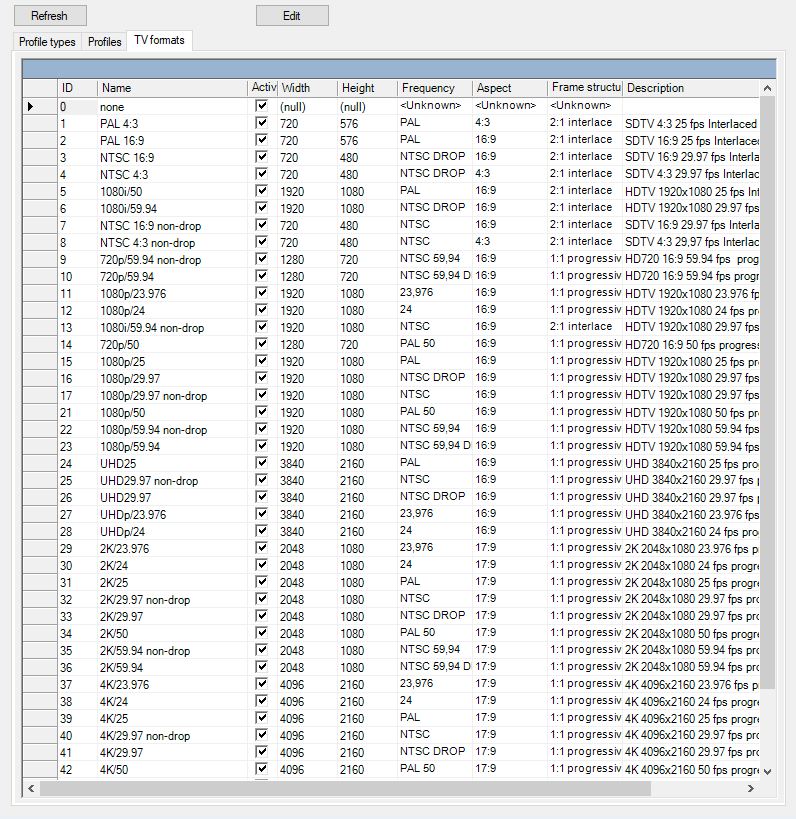Toggle Active checkbox for 1080p/24
Image resolution: width=796 pixels, height=819 pixels.
[x=262, y=310]
